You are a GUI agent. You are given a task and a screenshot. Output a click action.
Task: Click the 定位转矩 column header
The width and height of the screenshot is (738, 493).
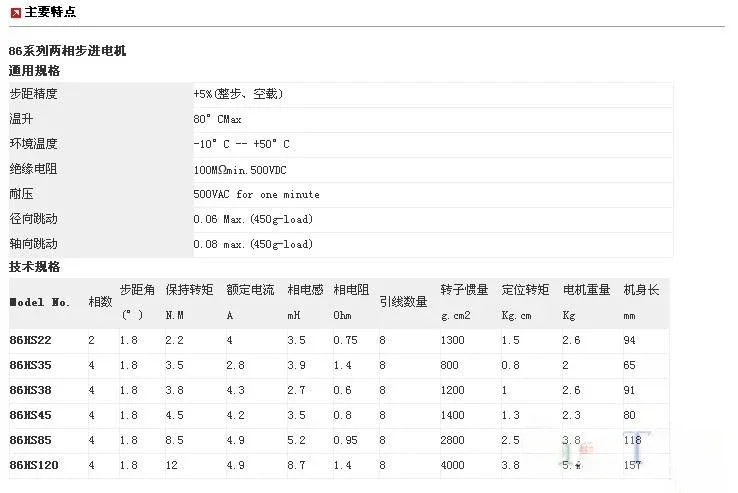point(525,290)
